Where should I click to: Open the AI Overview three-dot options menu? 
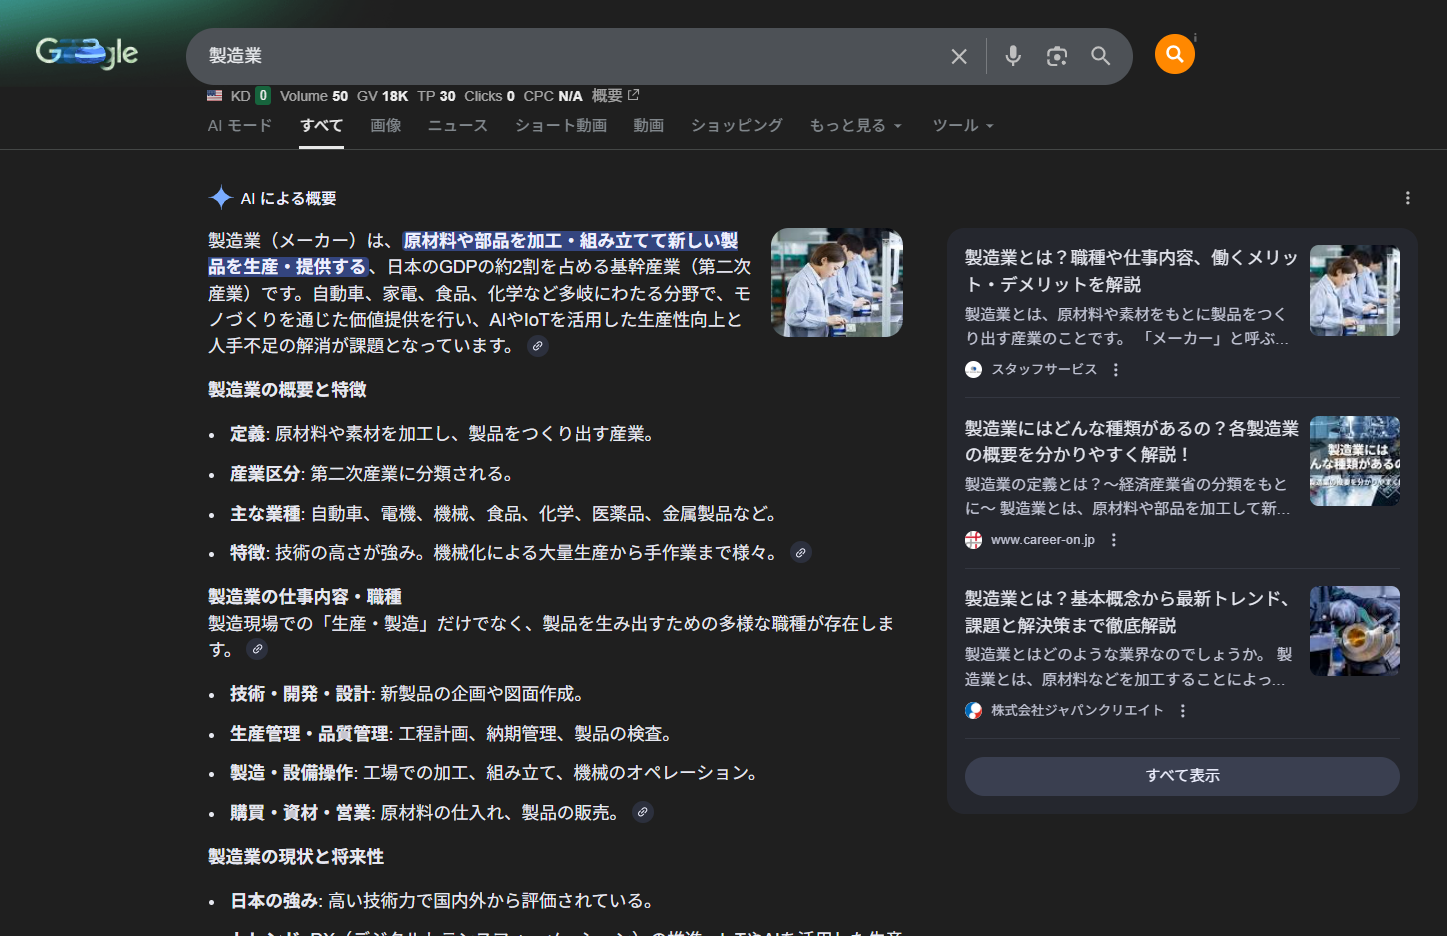(1407, 198)
